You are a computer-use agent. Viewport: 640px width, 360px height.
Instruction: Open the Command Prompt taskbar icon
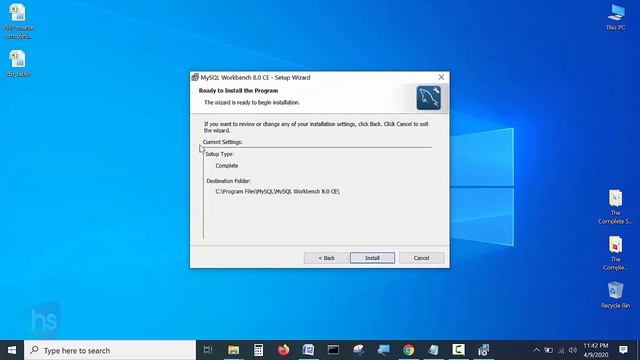[x=333, y=350]
